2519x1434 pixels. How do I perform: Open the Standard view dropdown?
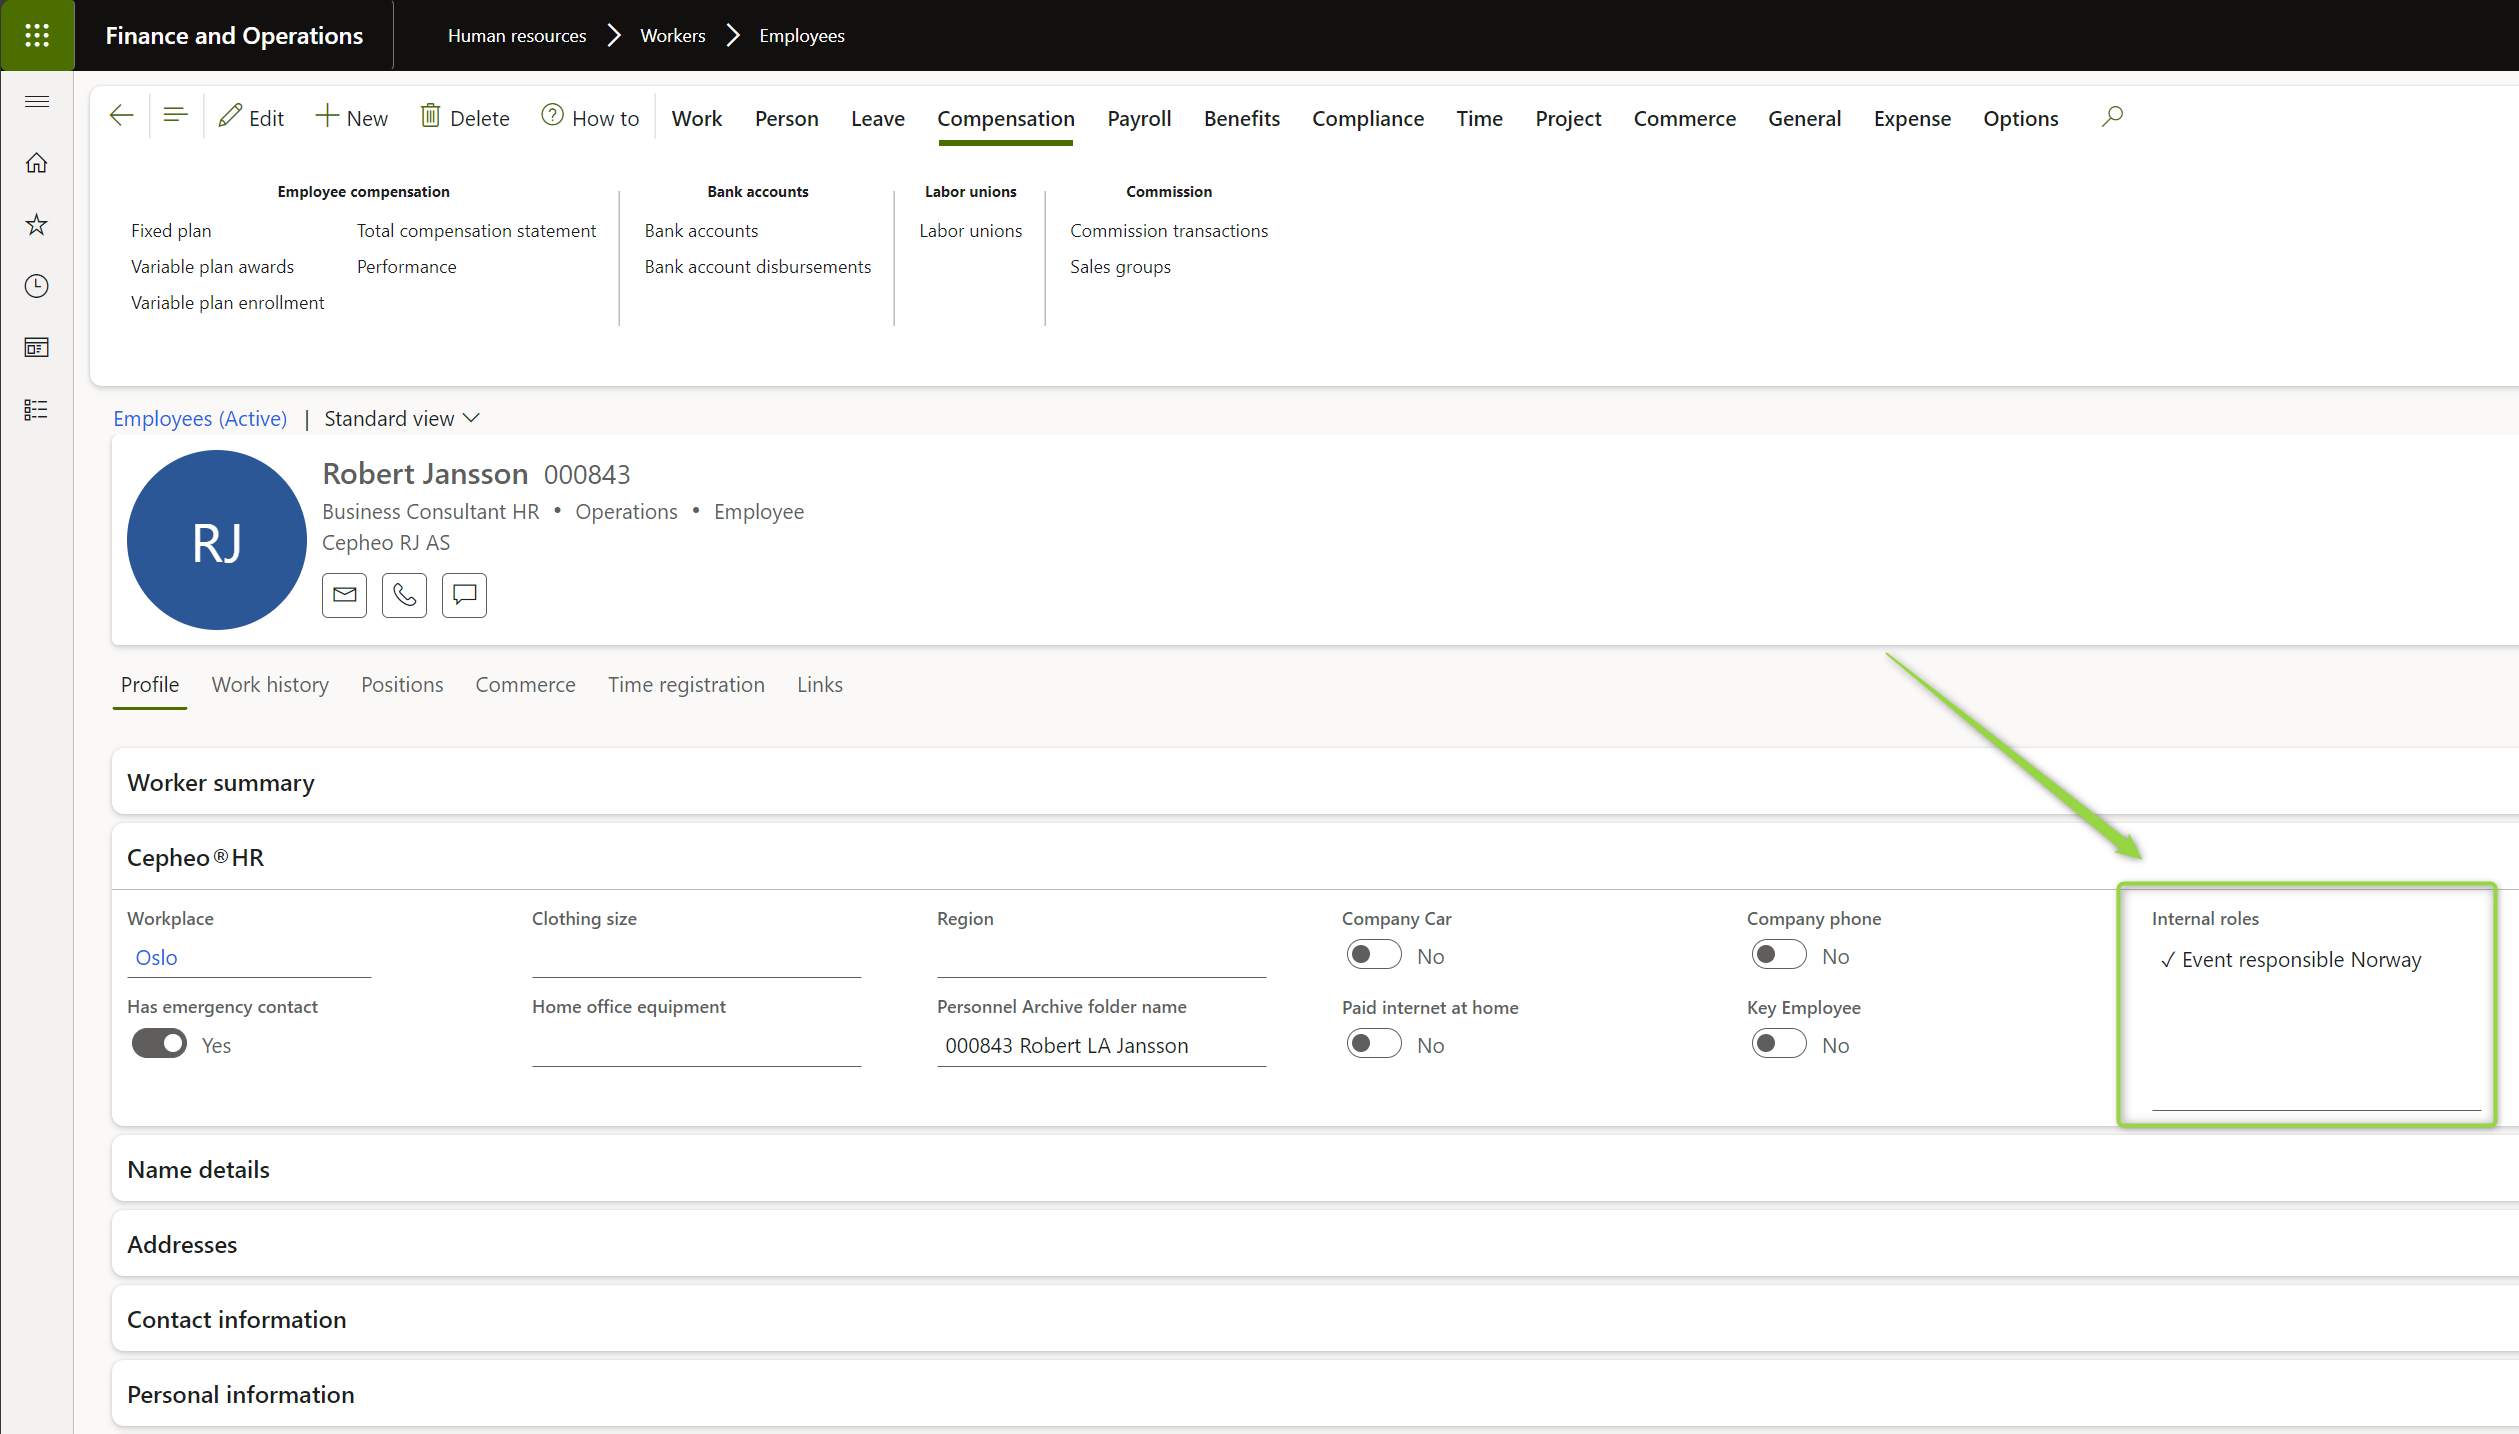click(x=402, y=419)
